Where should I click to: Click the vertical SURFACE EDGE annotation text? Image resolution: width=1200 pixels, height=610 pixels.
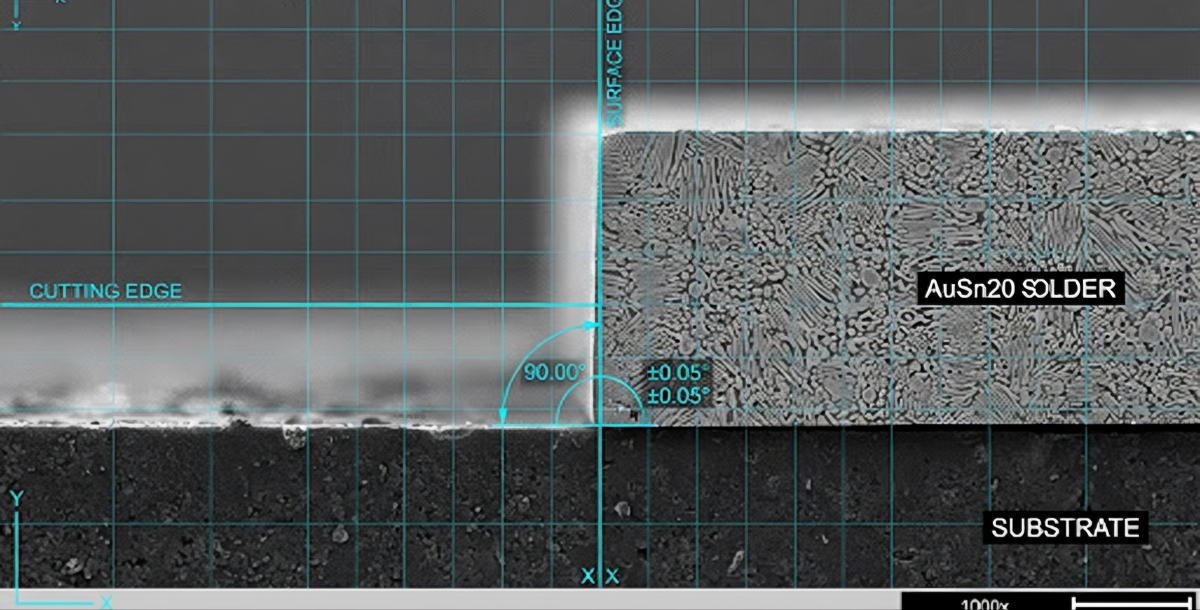pos(615,64)
